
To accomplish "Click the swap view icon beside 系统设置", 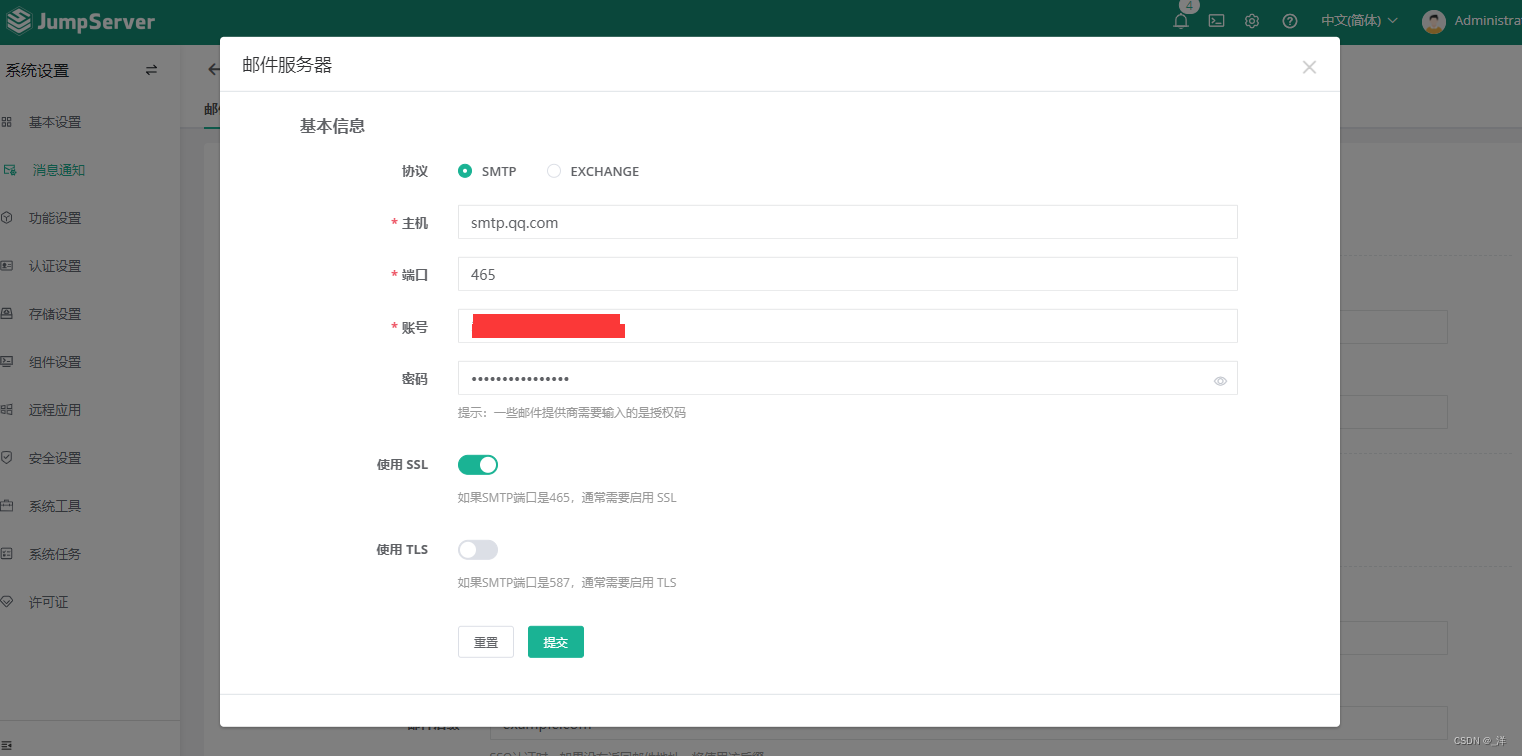I will click(151, 70).
